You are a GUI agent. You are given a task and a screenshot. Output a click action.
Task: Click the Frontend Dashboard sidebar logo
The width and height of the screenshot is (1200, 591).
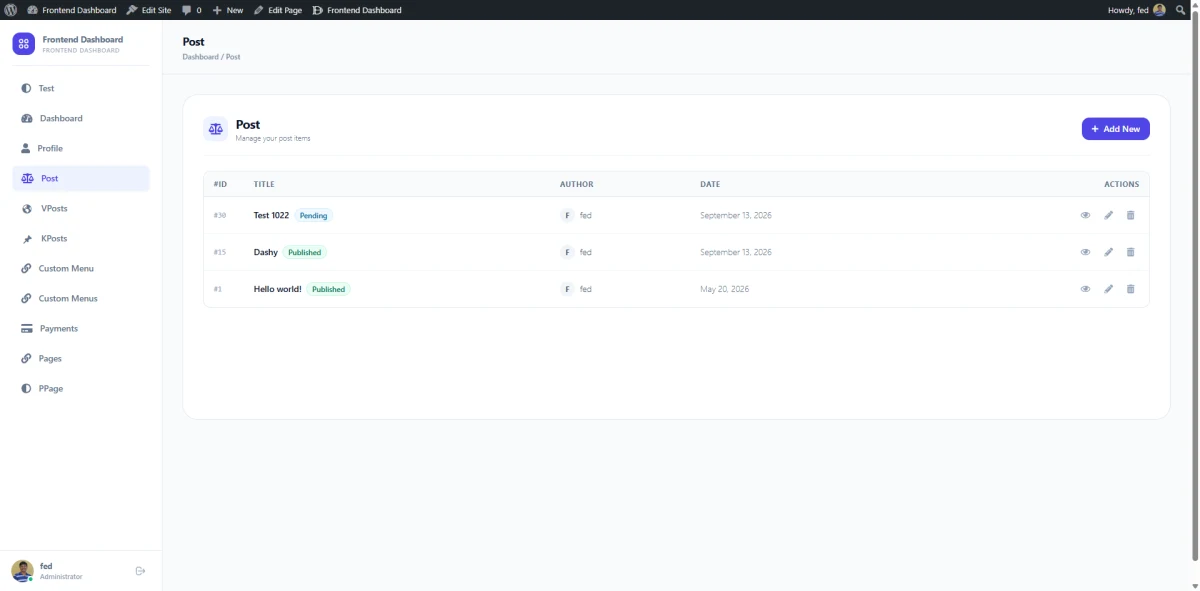click(x=23, y=44)
